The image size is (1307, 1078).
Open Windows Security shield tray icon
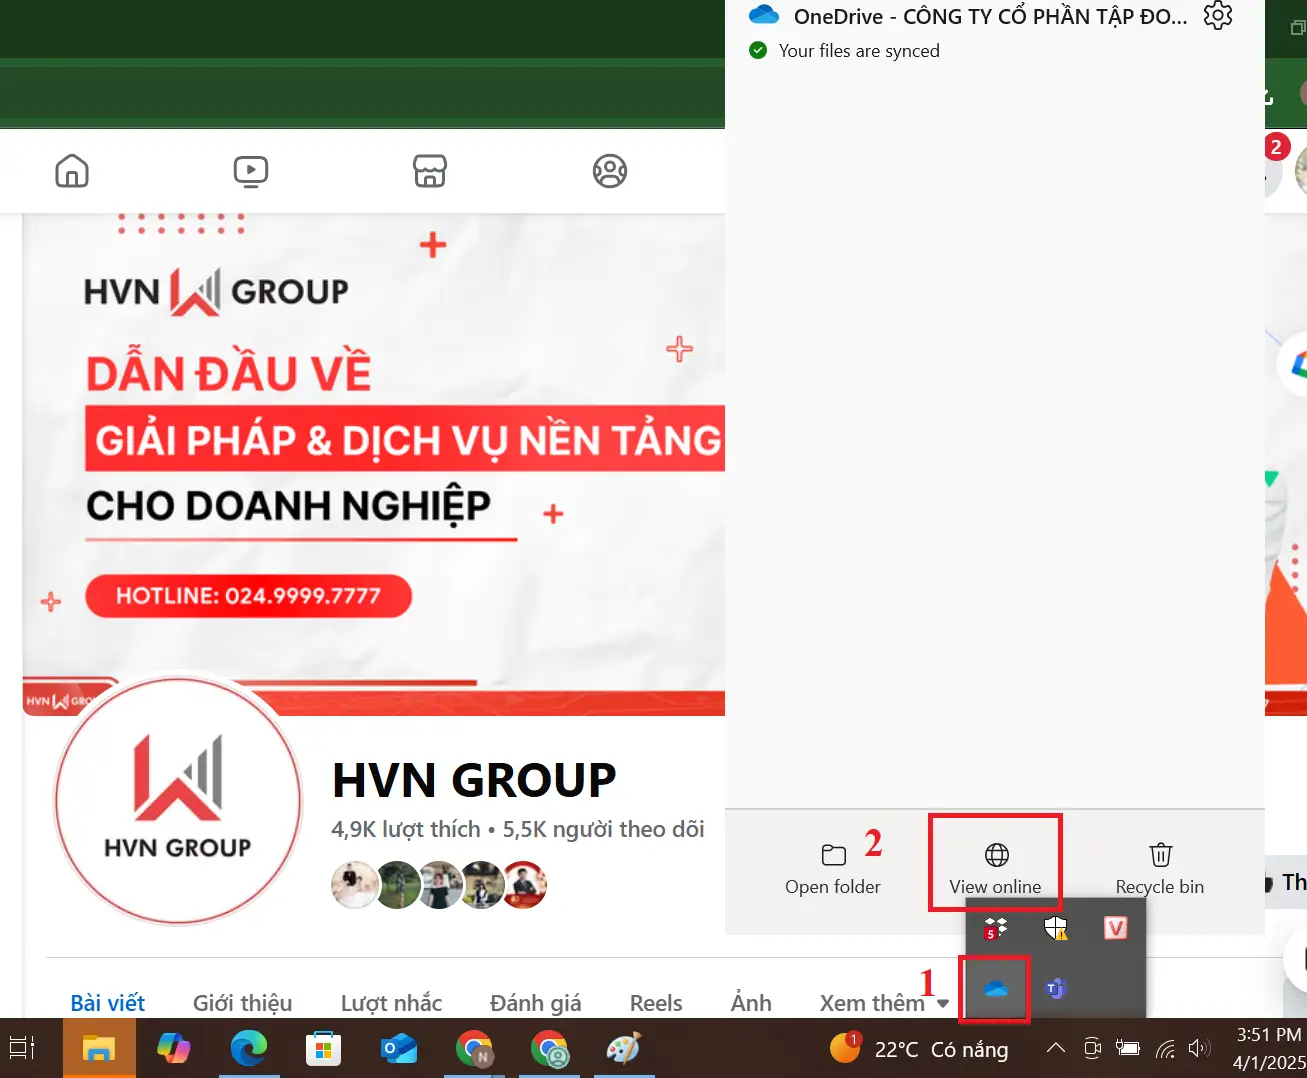pyautogui.click(x=1055, y=929)
